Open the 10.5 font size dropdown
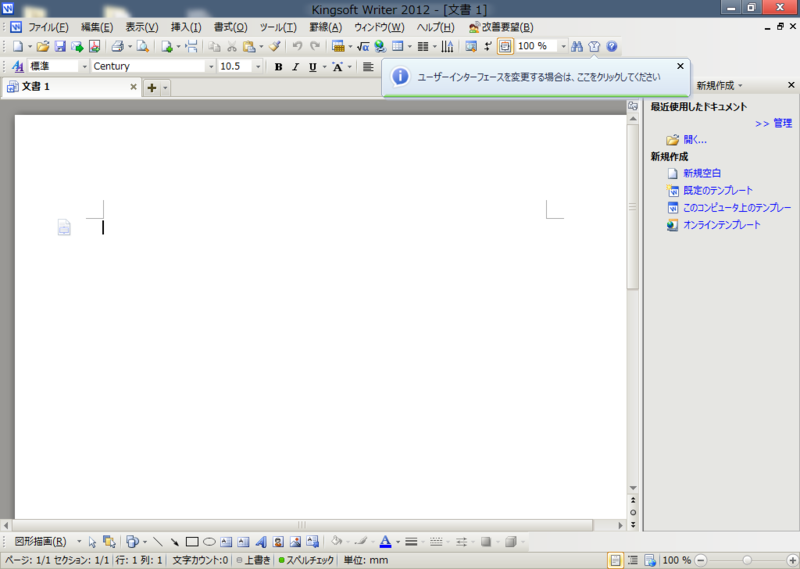This screenshot has width=800, height=569. [x=258, y=67]
